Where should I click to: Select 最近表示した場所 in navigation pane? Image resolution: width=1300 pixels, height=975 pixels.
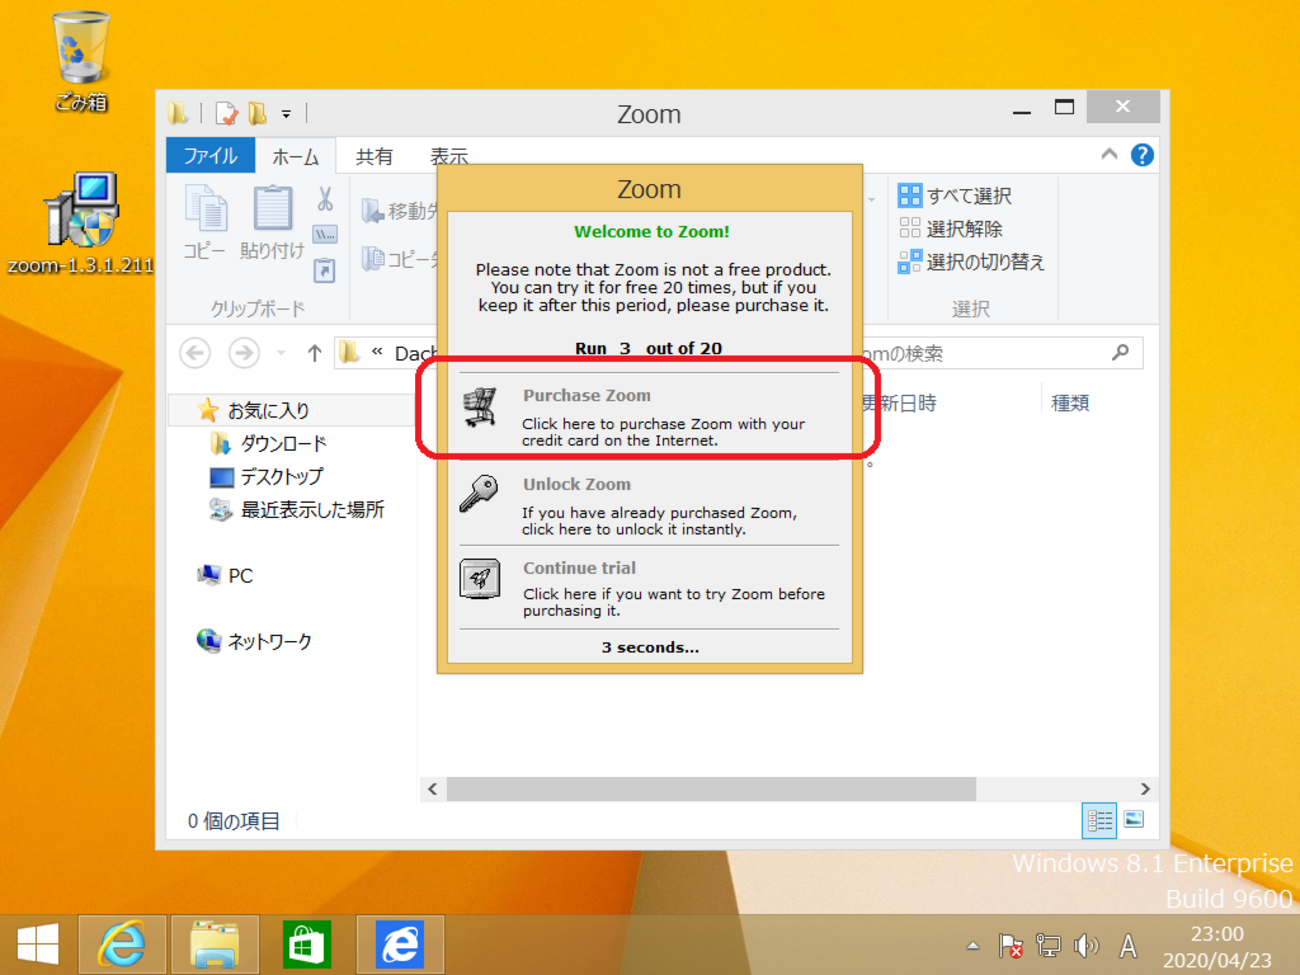[296, 510]
